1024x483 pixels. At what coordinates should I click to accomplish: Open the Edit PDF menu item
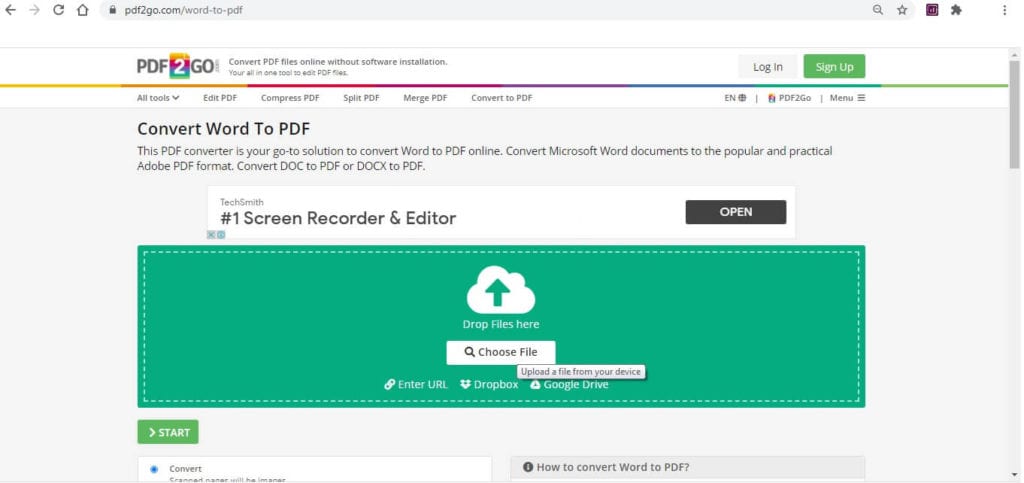tap(220, 98)
